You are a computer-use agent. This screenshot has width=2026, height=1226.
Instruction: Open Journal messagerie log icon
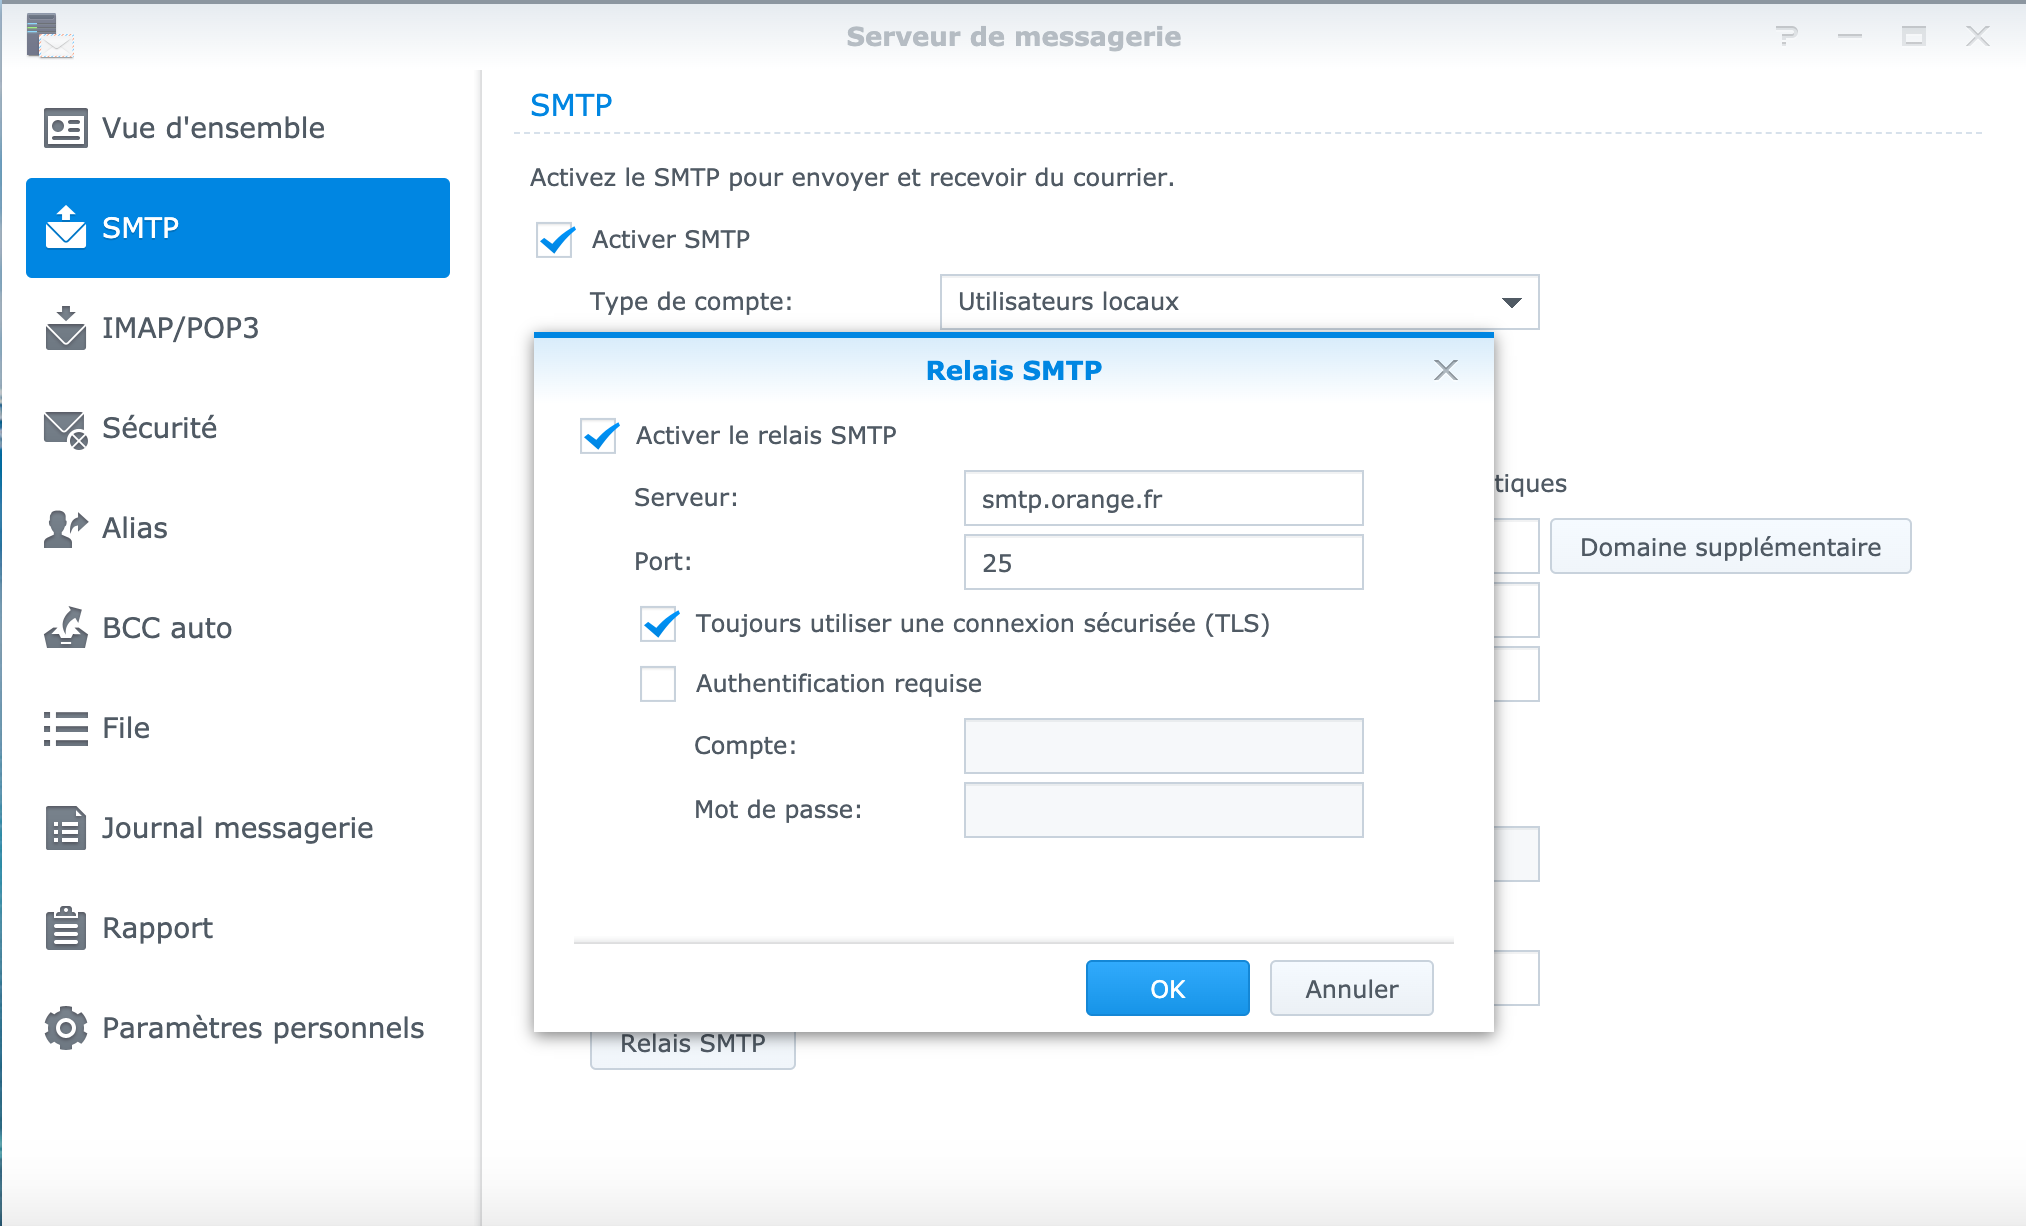coord(66,828)
